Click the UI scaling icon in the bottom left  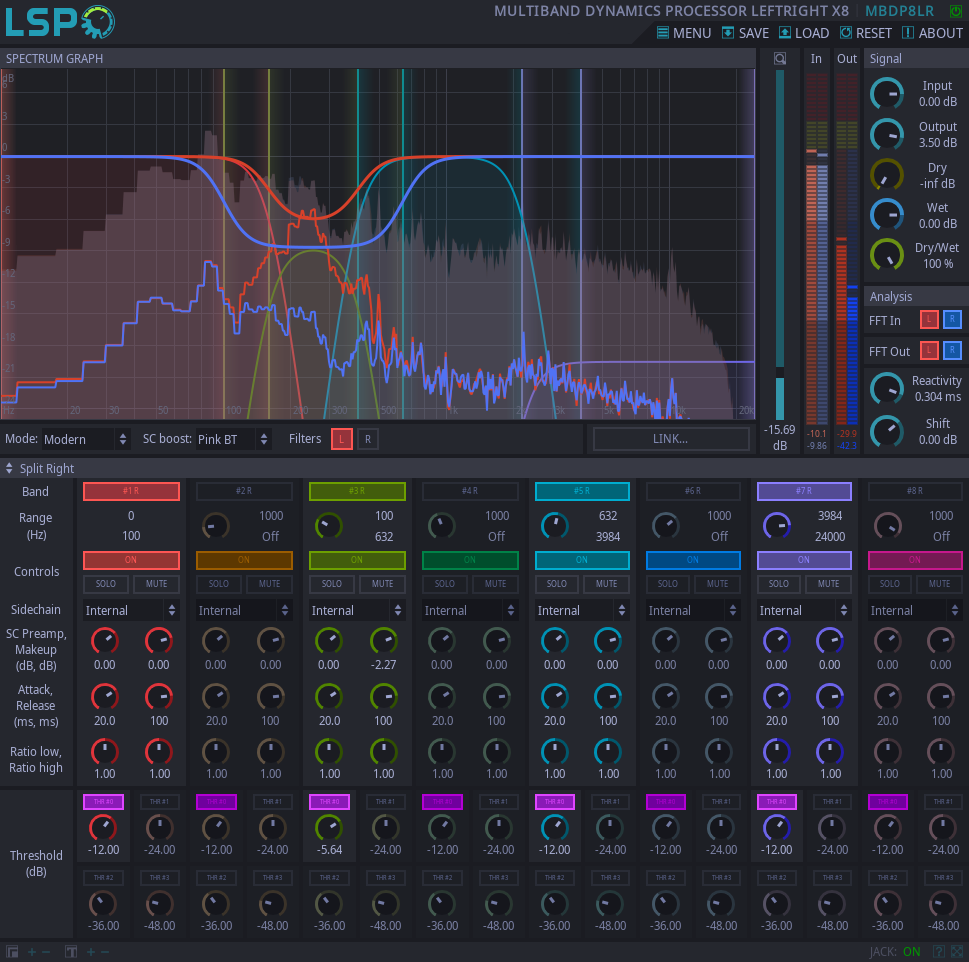pos(12,951)
